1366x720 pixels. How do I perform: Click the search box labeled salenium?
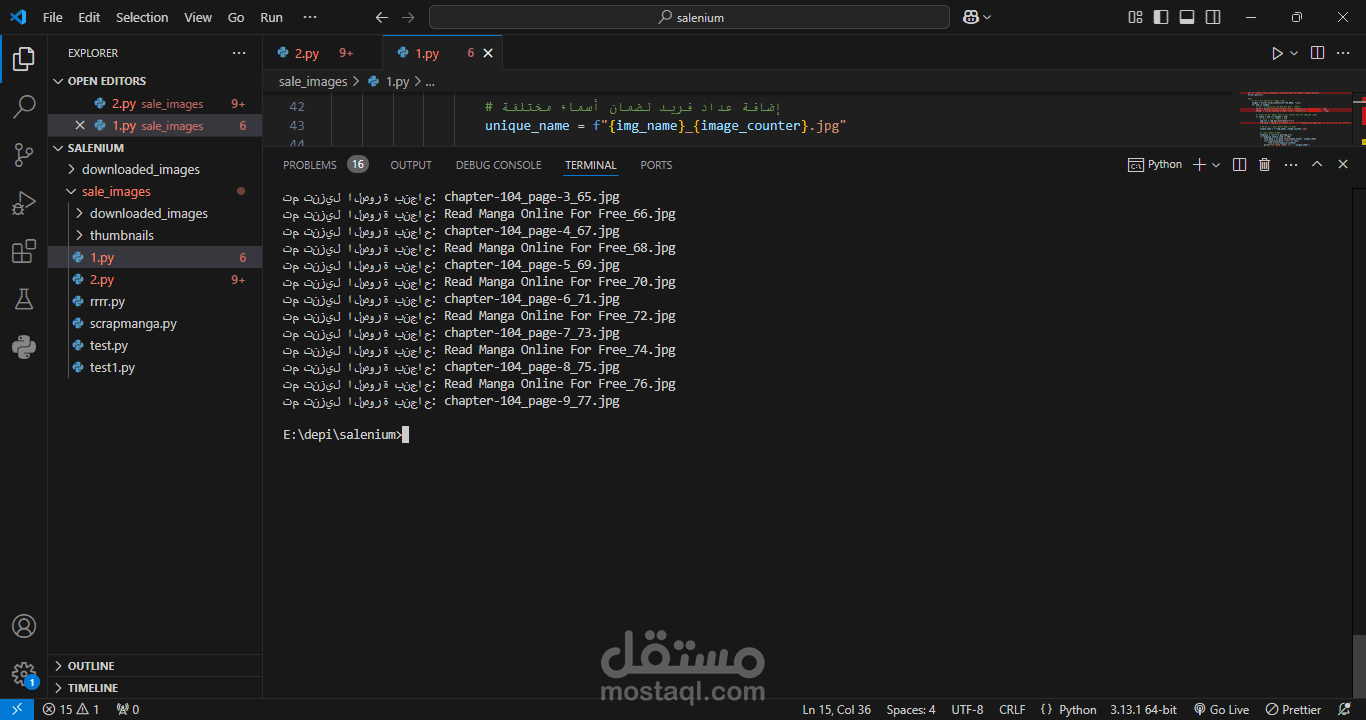(x=688, y=16)
